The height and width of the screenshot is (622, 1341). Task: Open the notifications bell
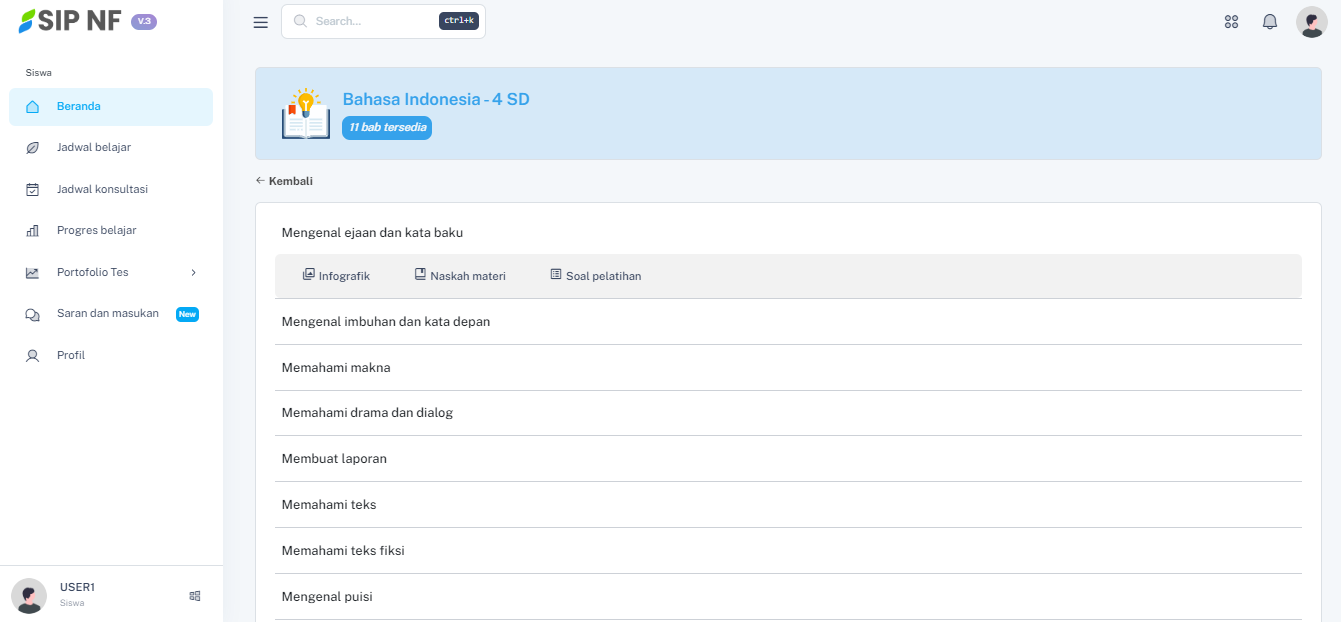coord(1270,22)
